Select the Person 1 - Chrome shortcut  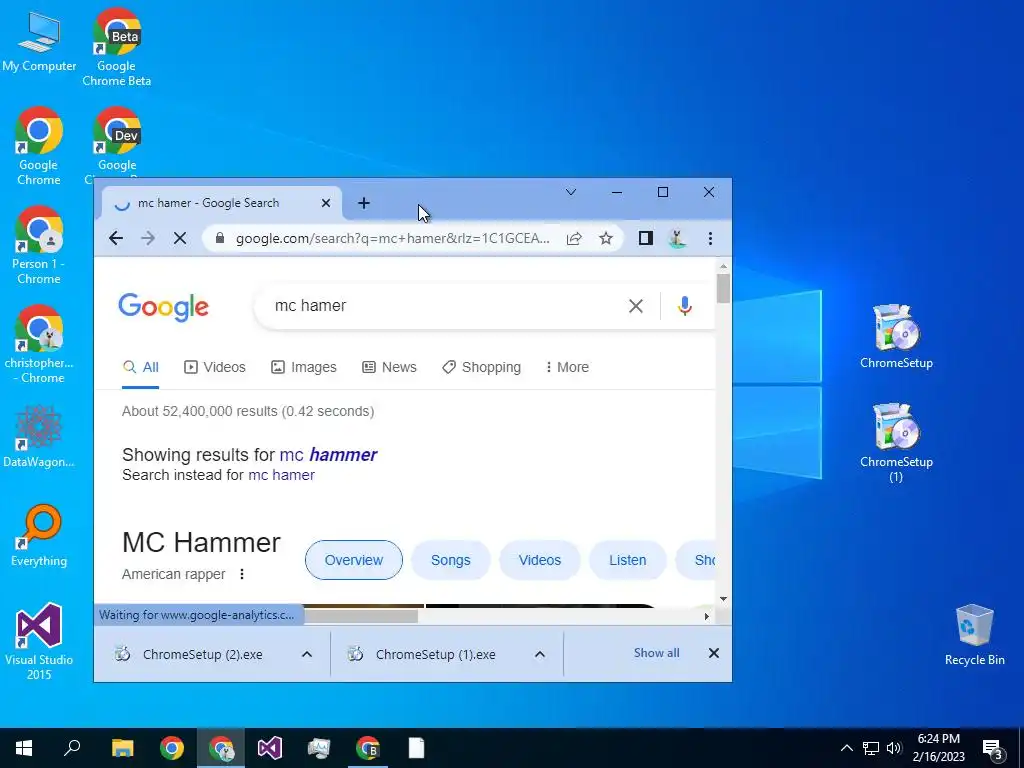coord(39,246)
